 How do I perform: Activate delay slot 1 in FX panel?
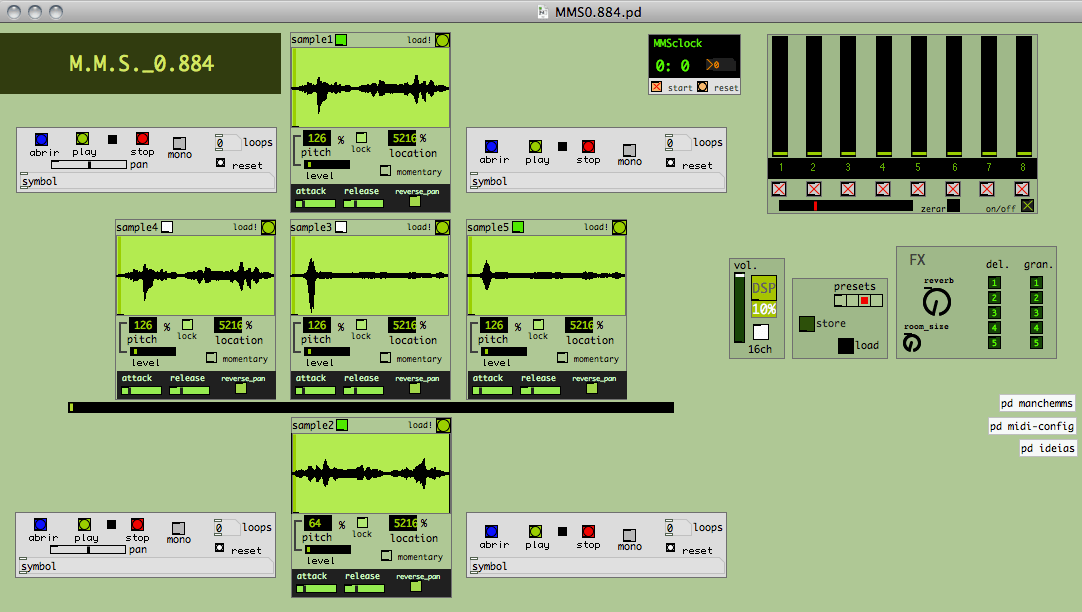[994, 283]
